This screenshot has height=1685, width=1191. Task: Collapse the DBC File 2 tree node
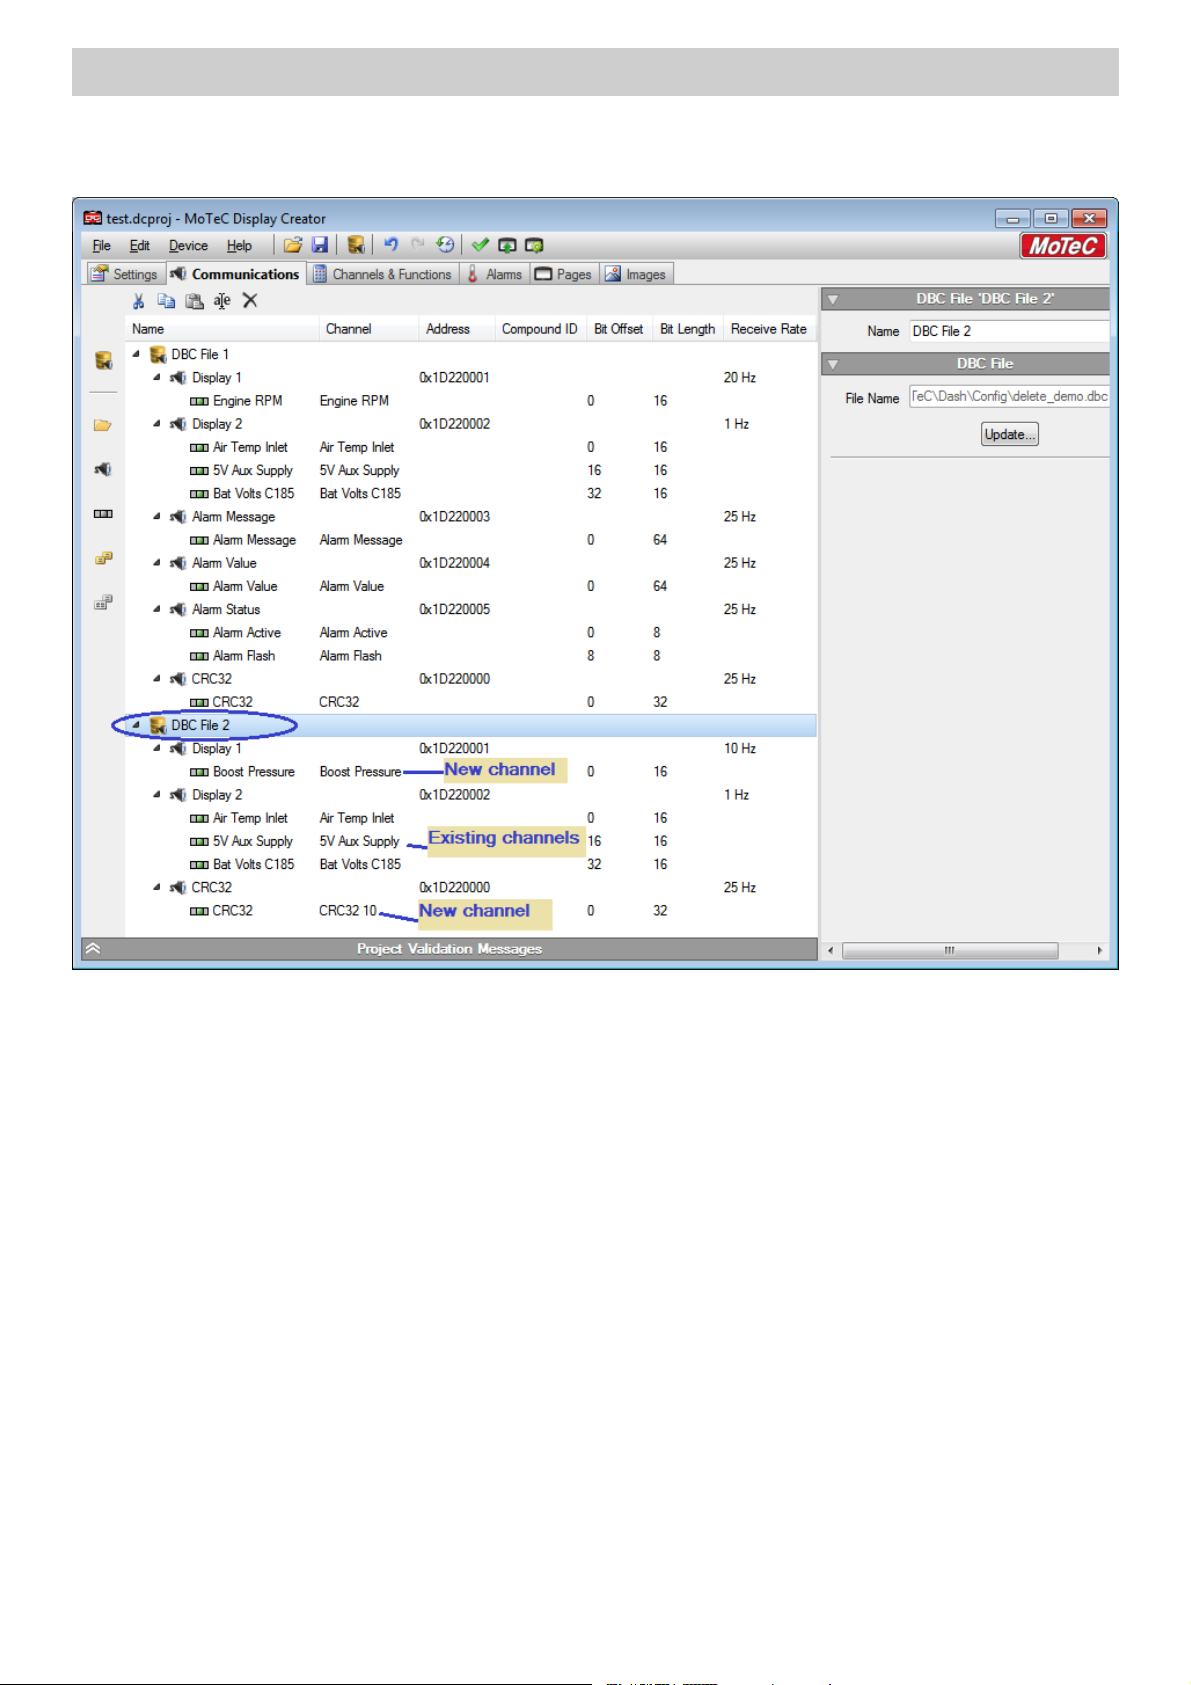click(x=136, y=725)
